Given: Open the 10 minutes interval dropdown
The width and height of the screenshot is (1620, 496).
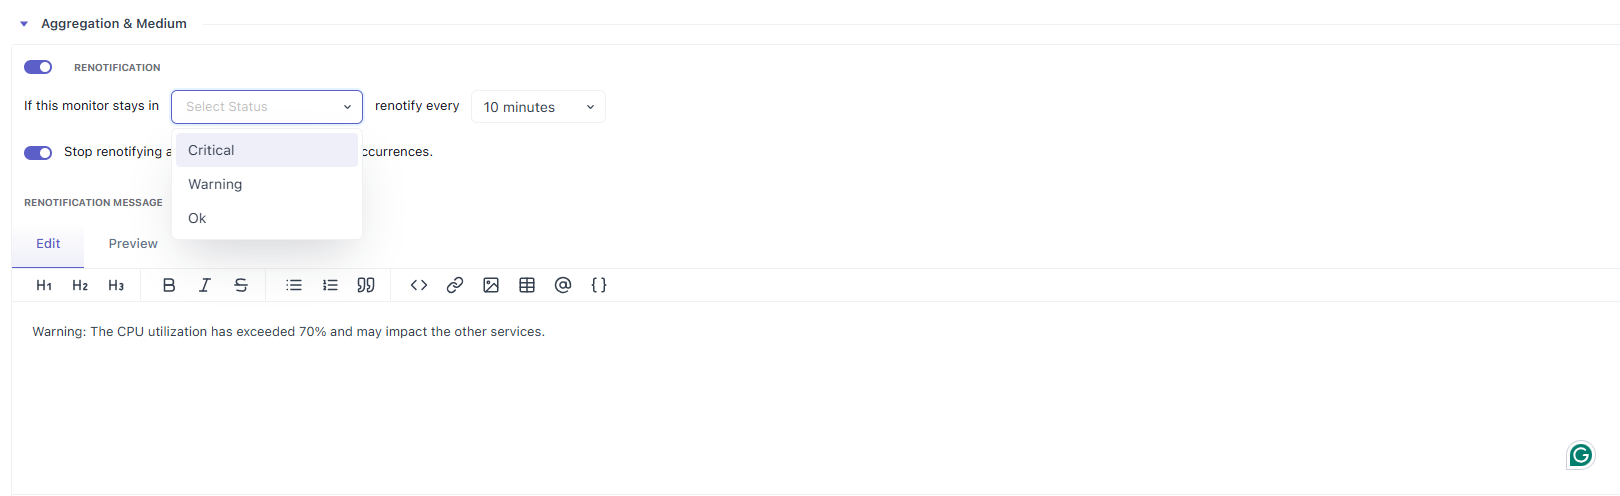Looking at the screenshot, I should point(538,107).
